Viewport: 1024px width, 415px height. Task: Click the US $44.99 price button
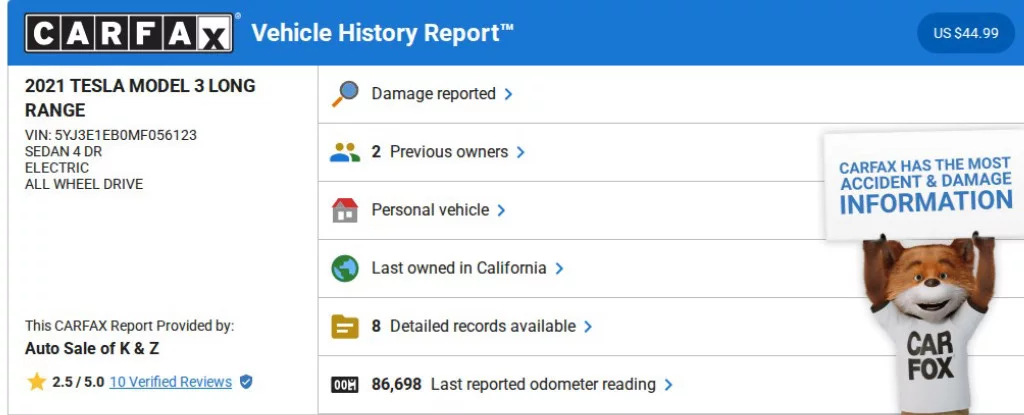tap(966, 33)
